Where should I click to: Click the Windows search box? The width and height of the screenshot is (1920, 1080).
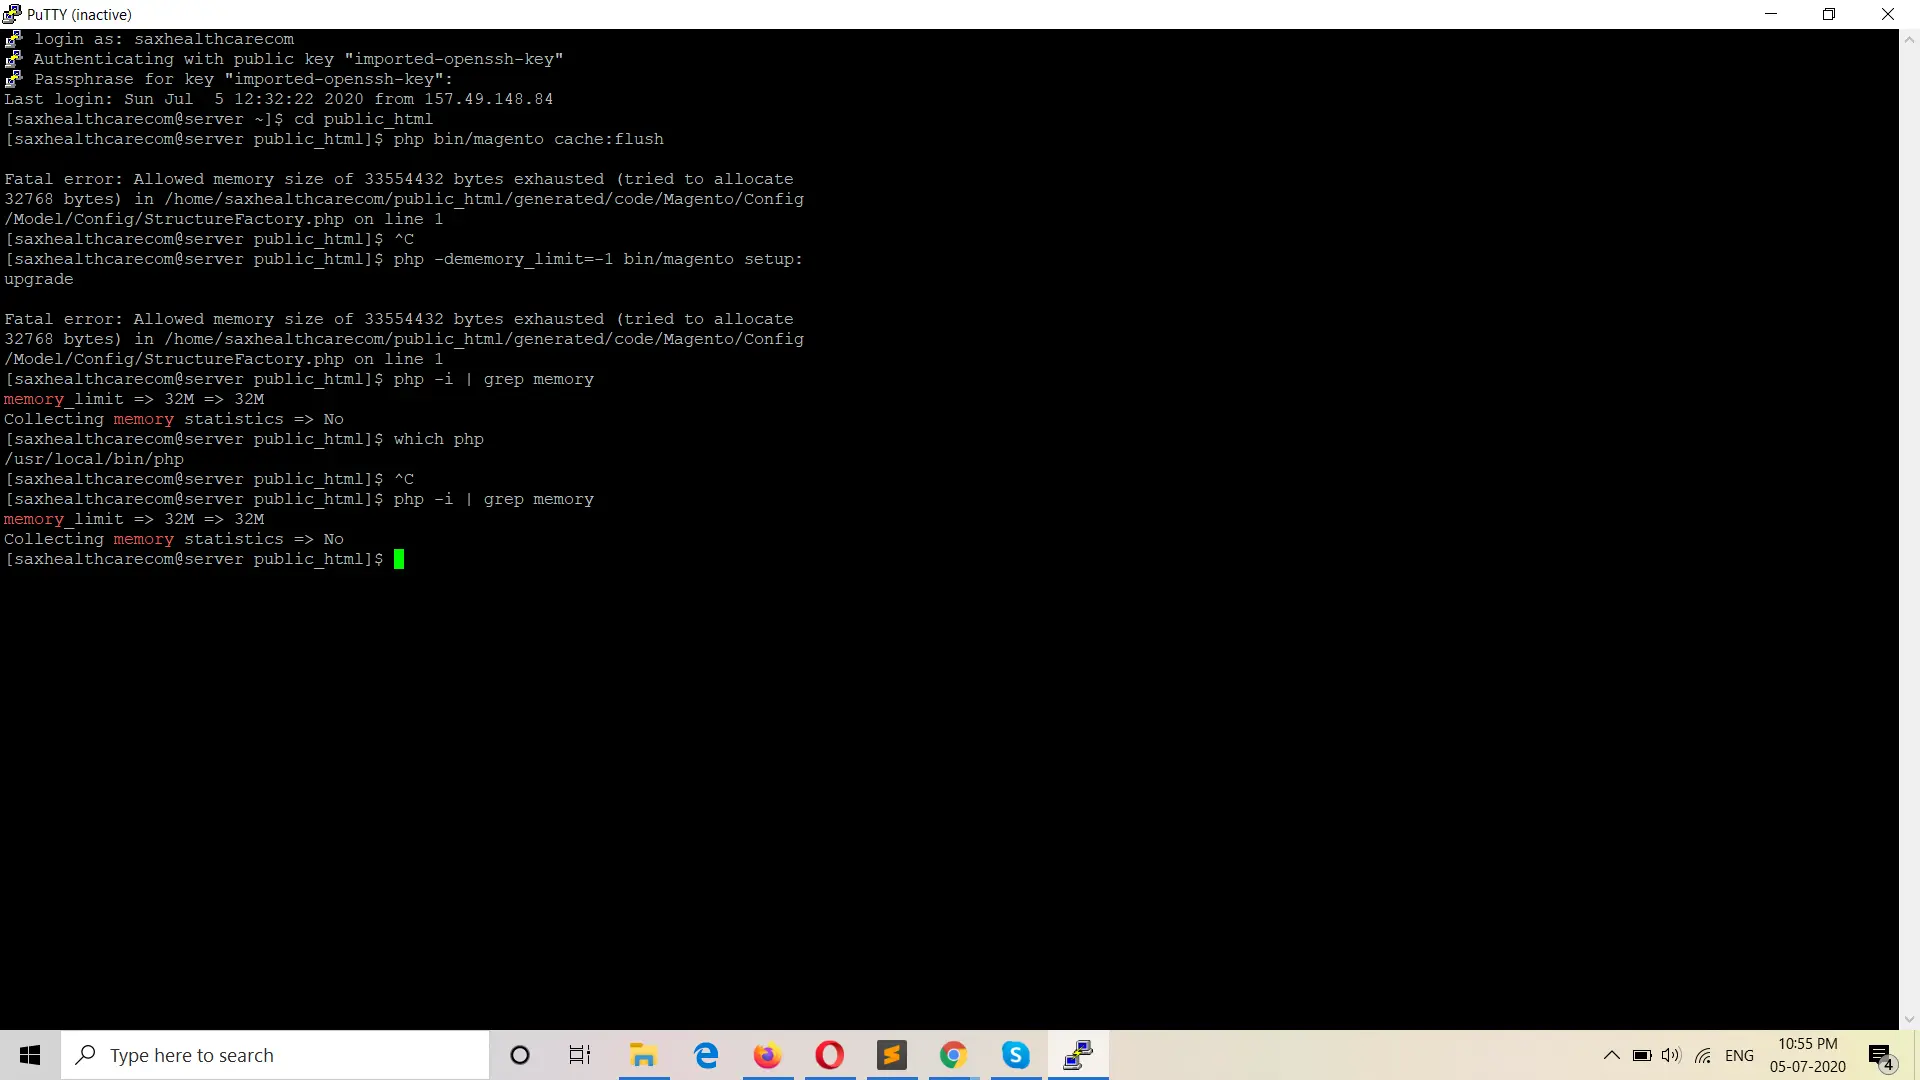point(276,1055)
